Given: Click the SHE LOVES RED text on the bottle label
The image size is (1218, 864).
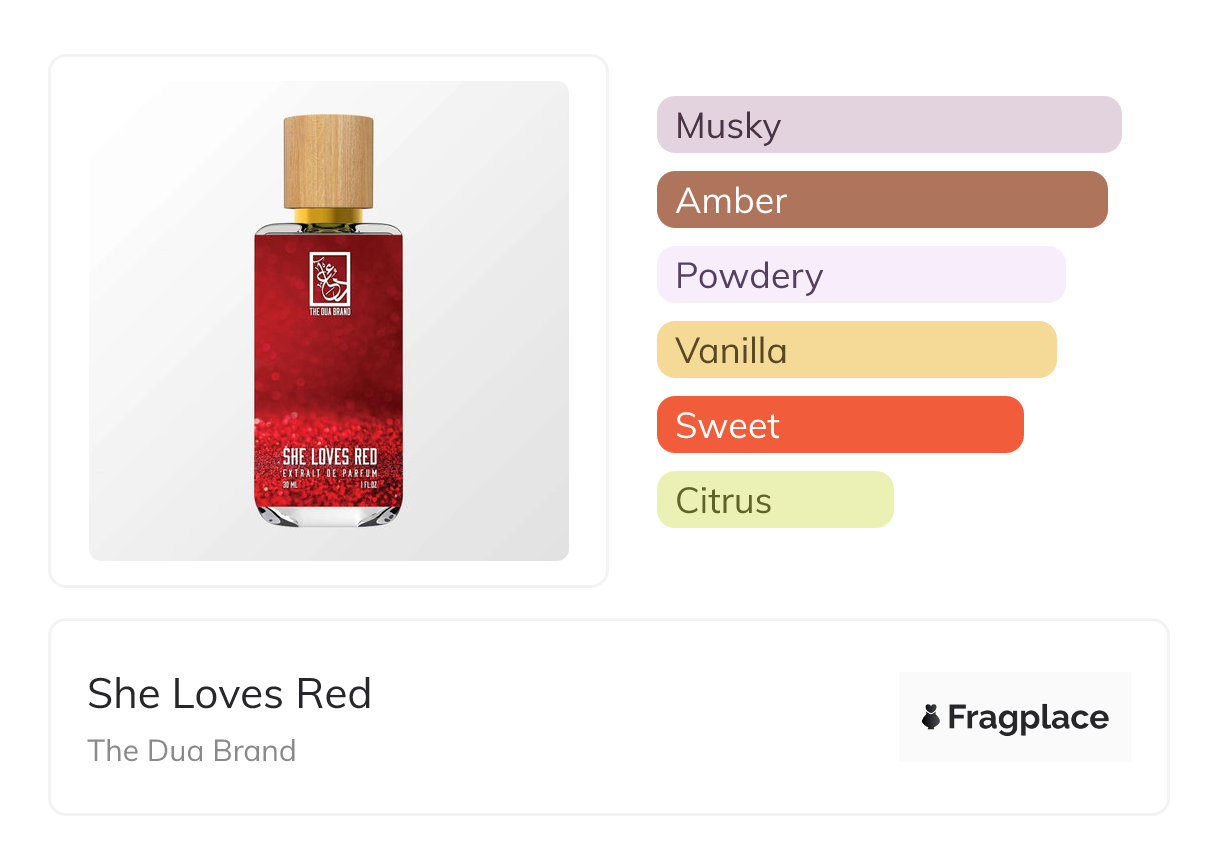Looking at the screenshot, I should [329, 457].
